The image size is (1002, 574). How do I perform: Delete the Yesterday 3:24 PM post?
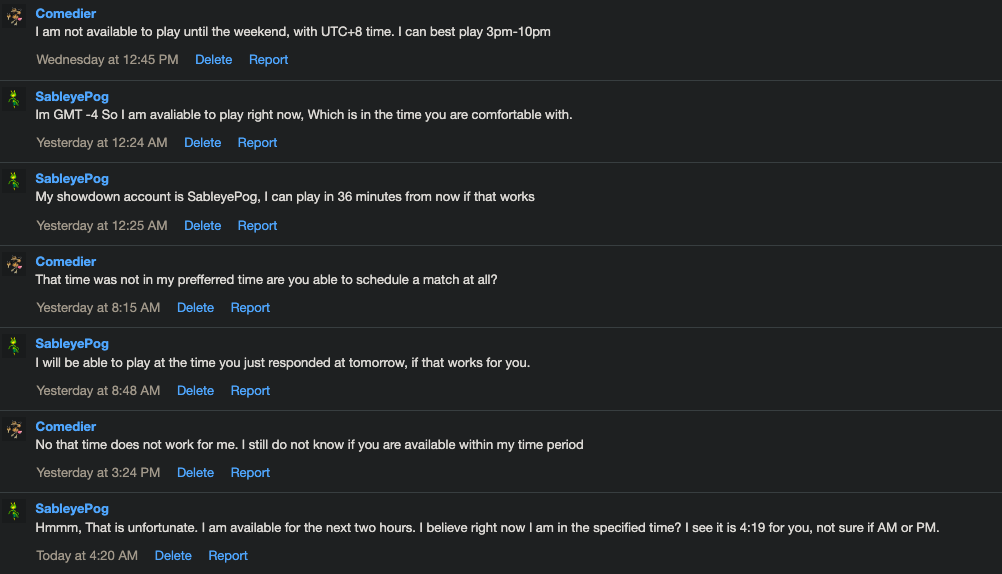[x=195, y=473]
